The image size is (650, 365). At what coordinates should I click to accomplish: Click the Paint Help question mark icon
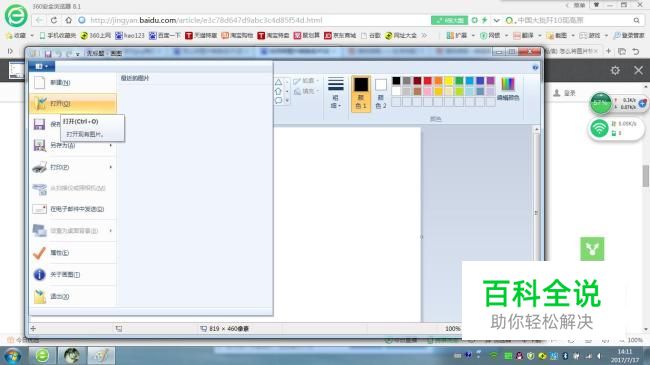(x=535, y=67)
